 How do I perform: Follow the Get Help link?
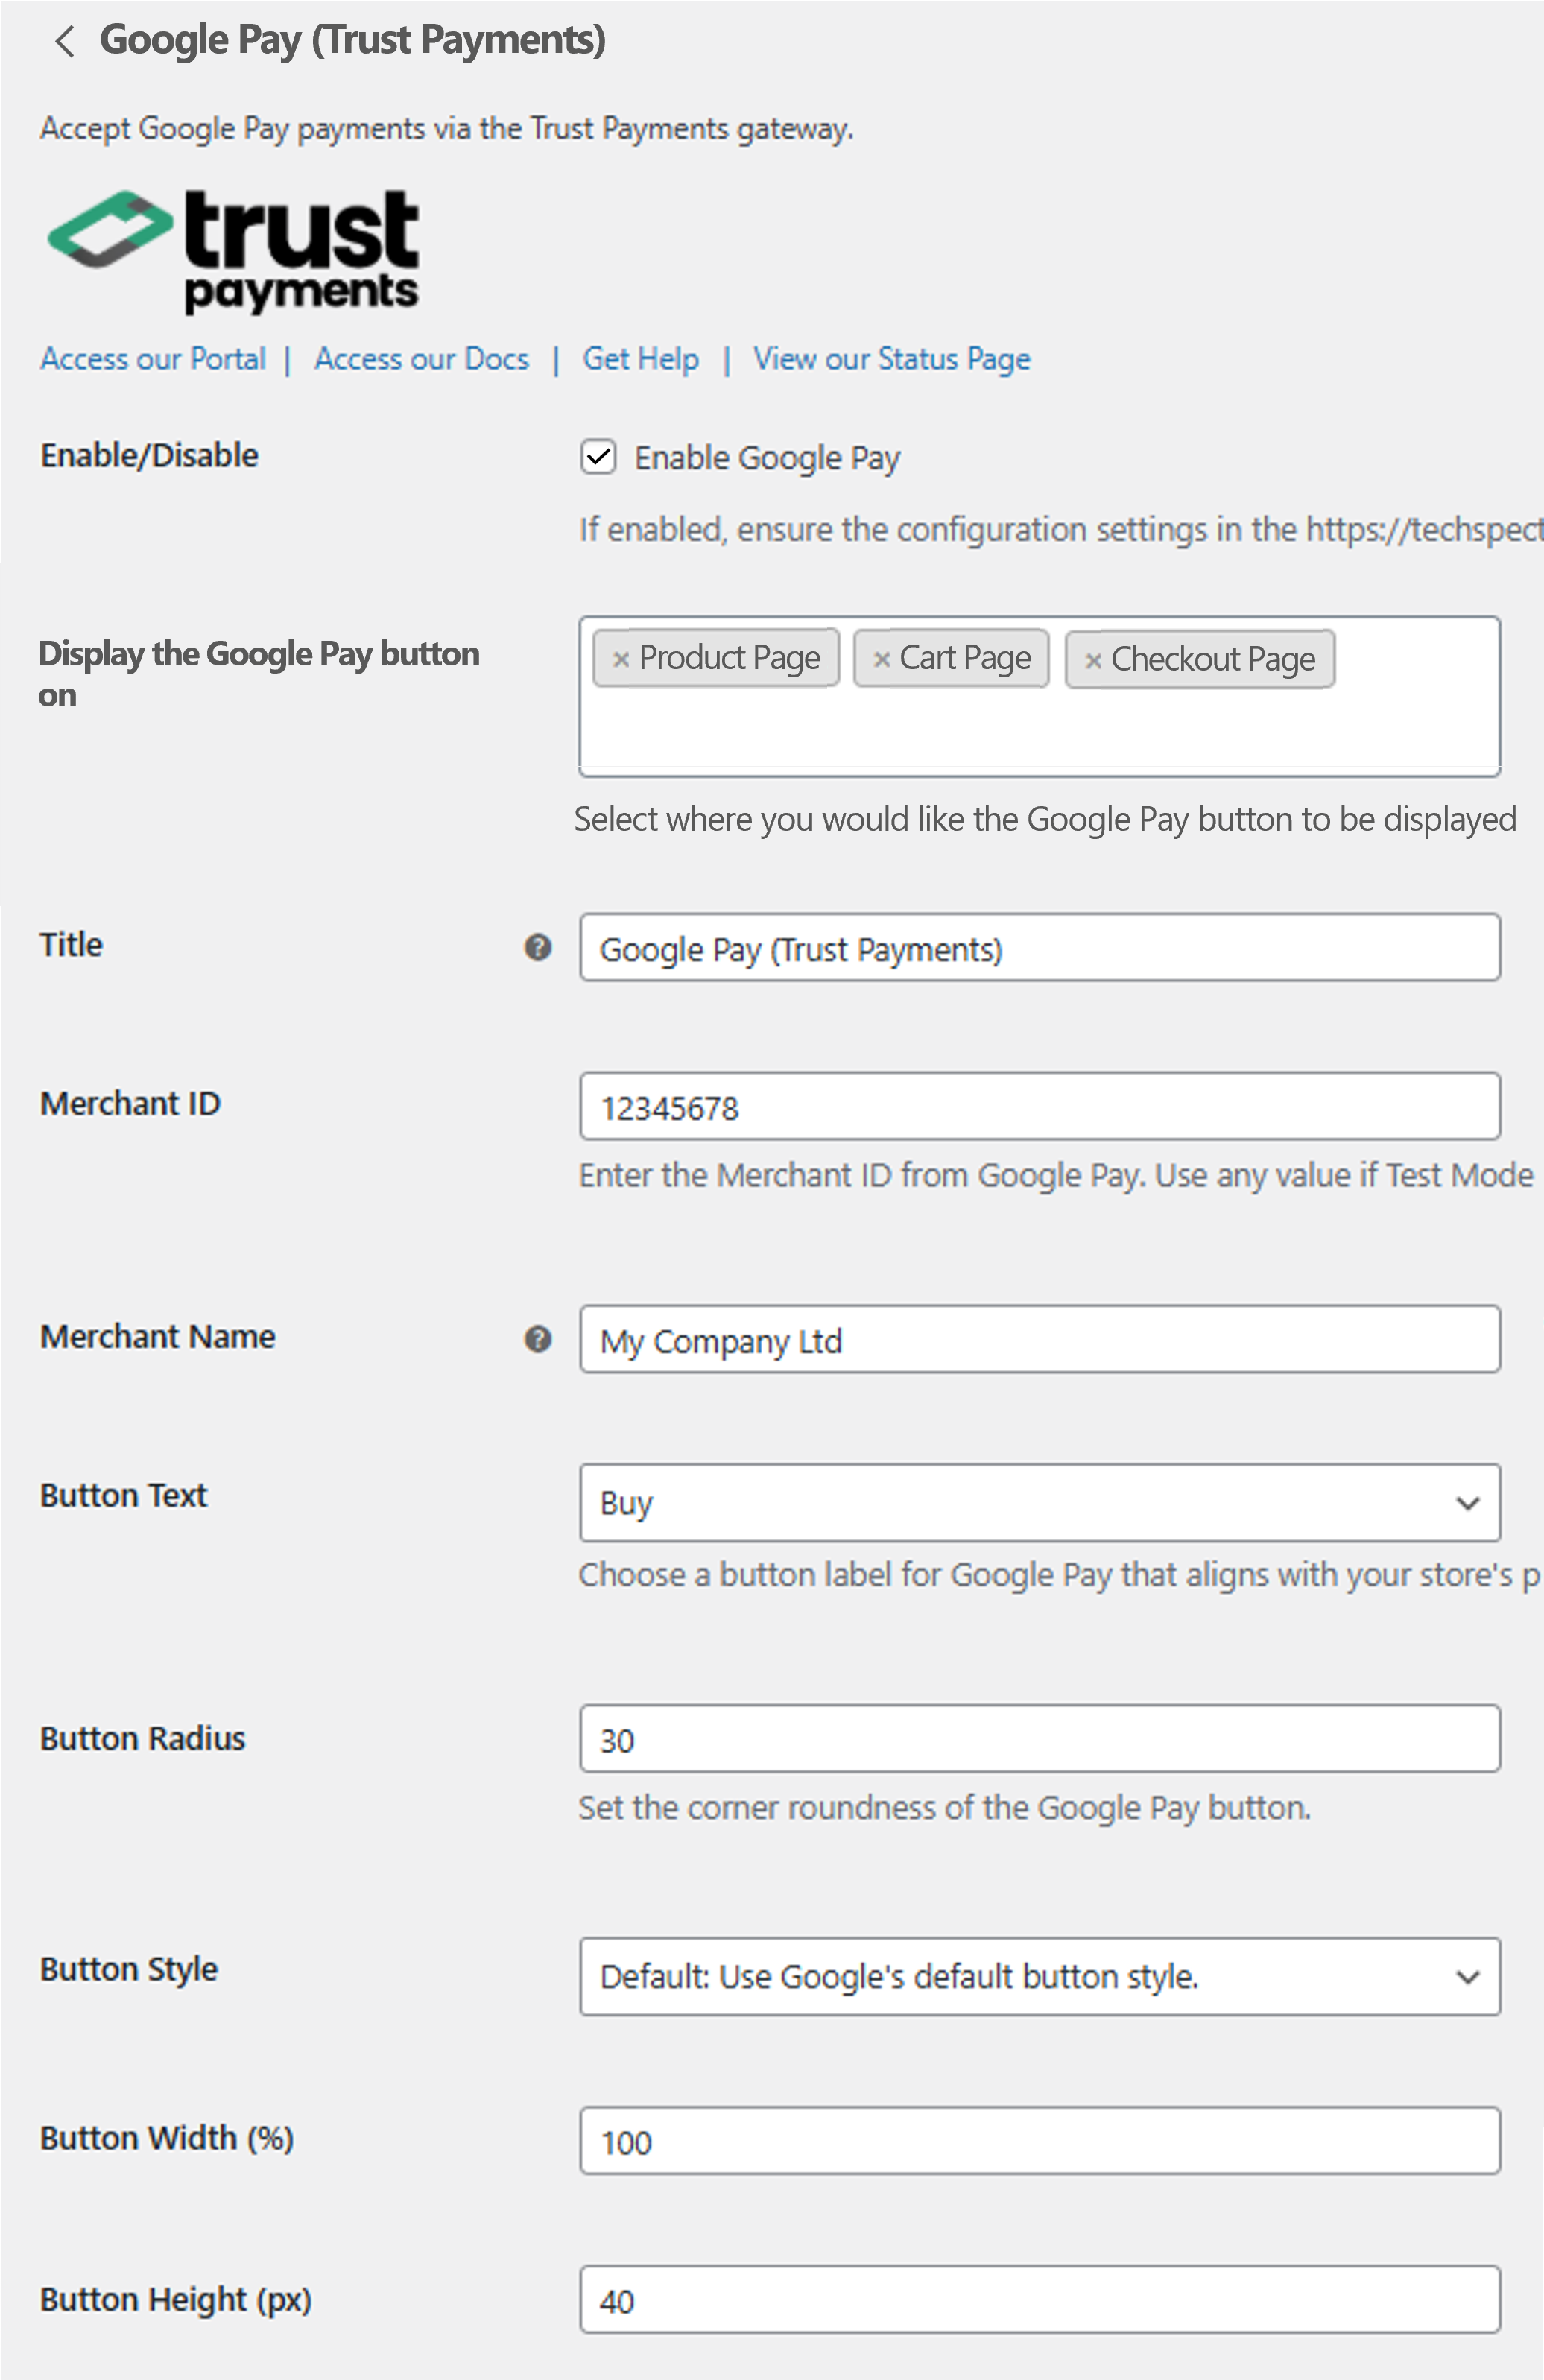point(641,359)
